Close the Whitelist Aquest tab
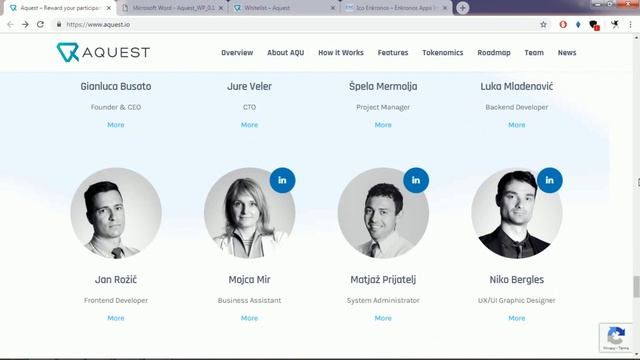 333,8
